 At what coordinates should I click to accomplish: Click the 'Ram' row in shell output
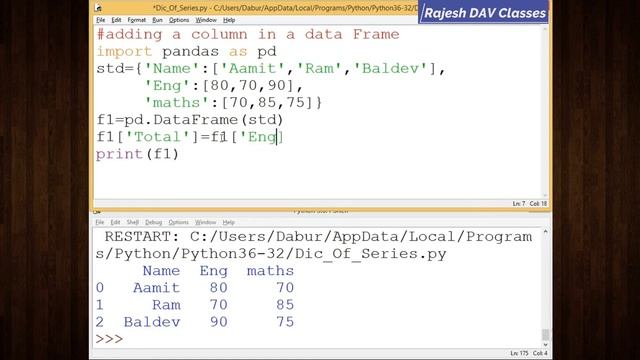point(195,305)
